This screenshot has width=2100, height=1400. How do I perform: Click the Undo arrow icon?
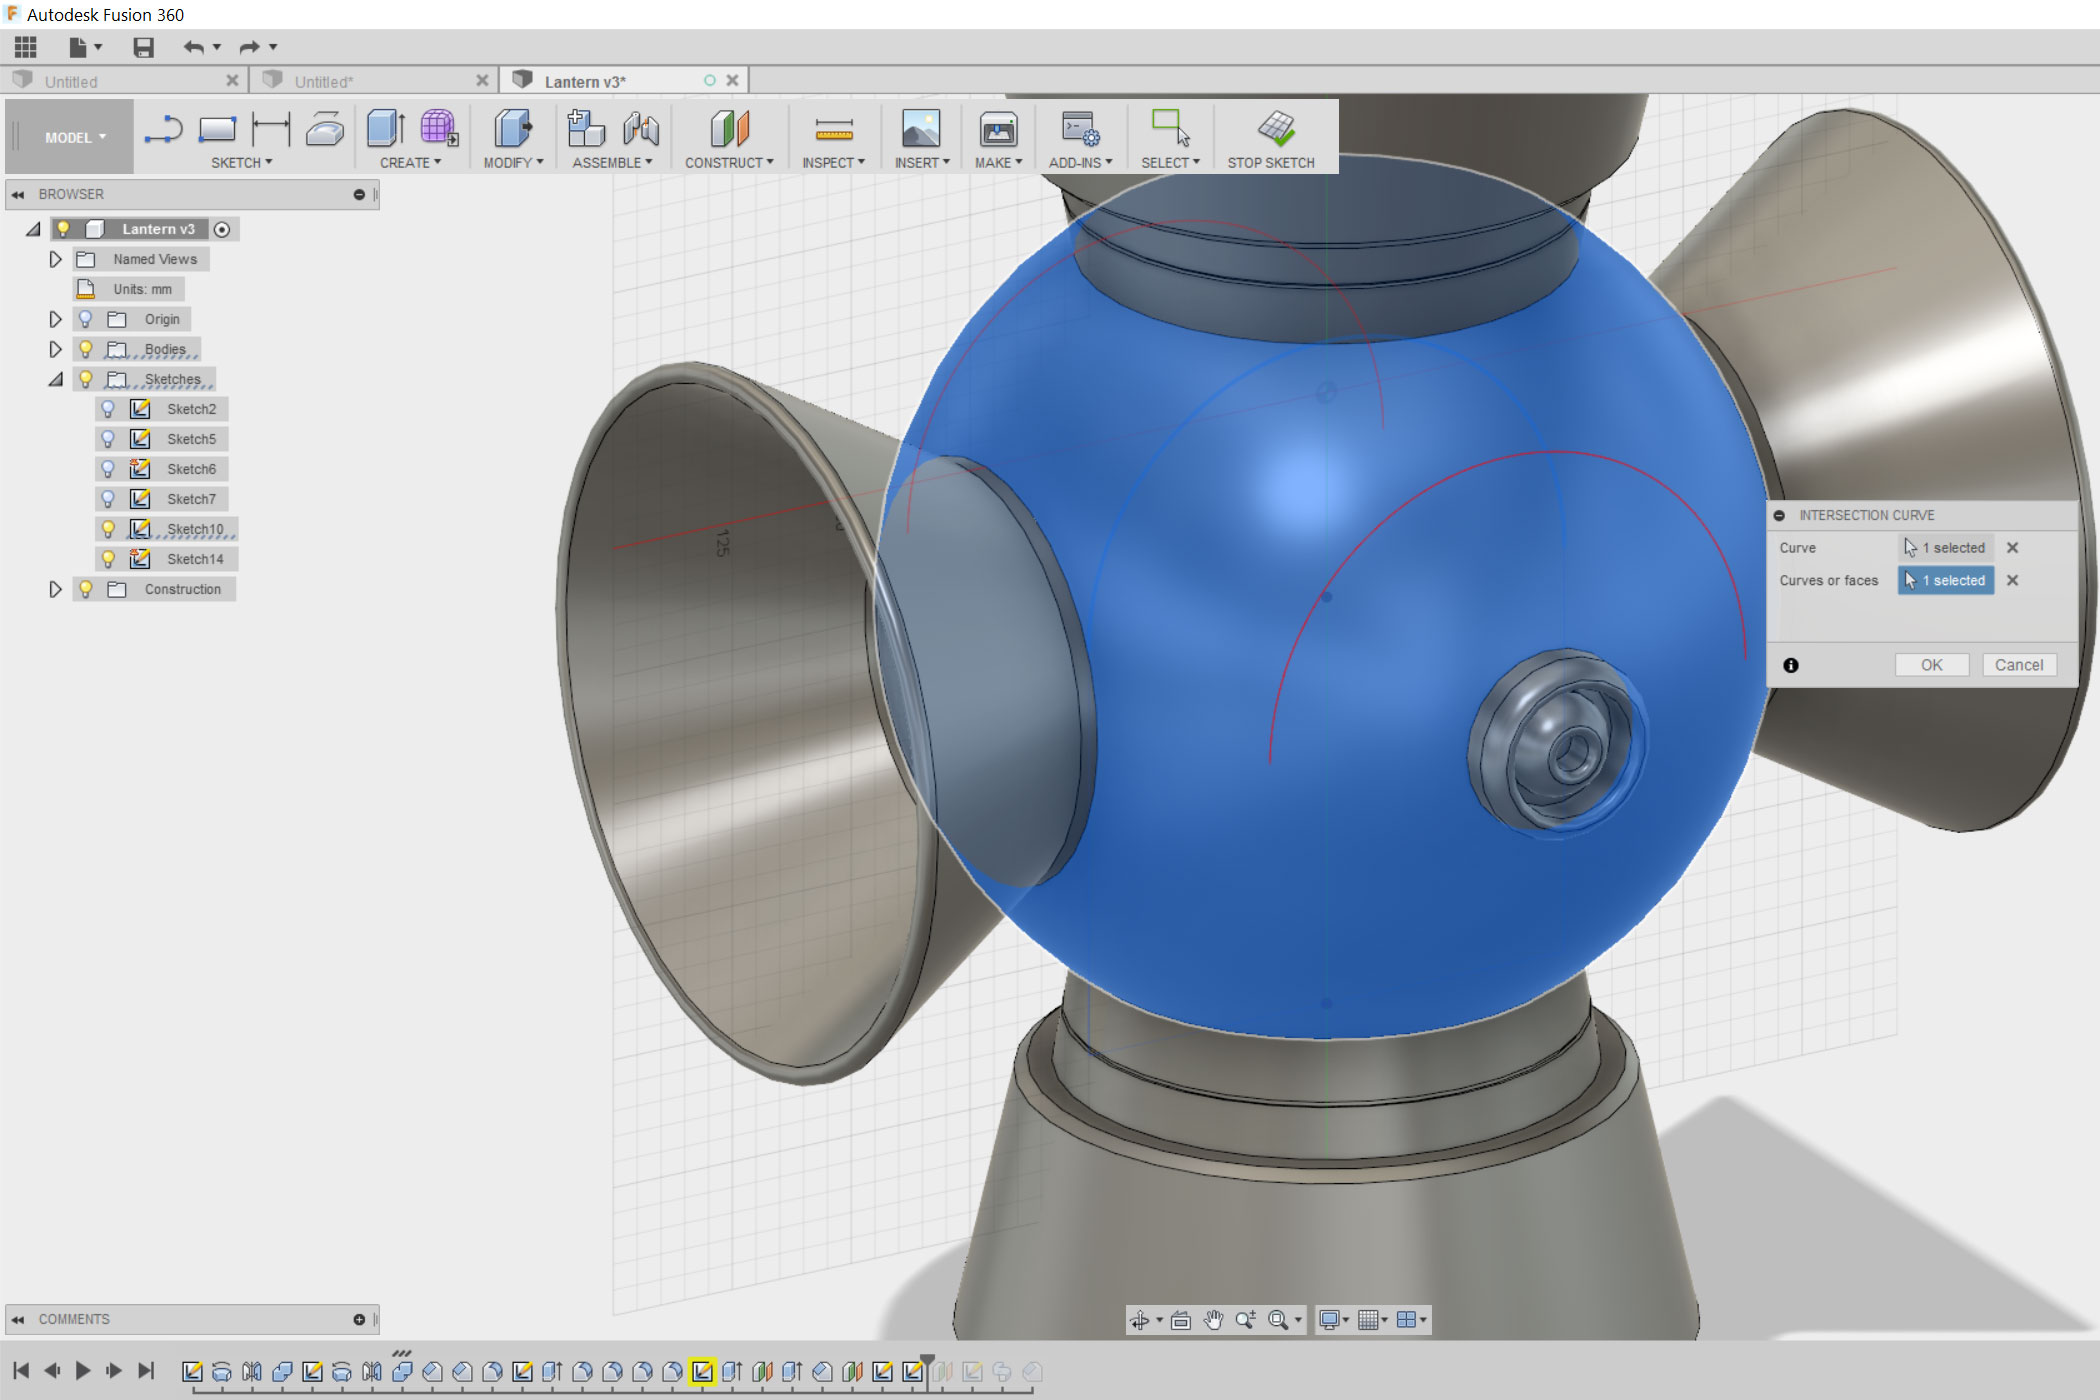(x=194, y=47)
